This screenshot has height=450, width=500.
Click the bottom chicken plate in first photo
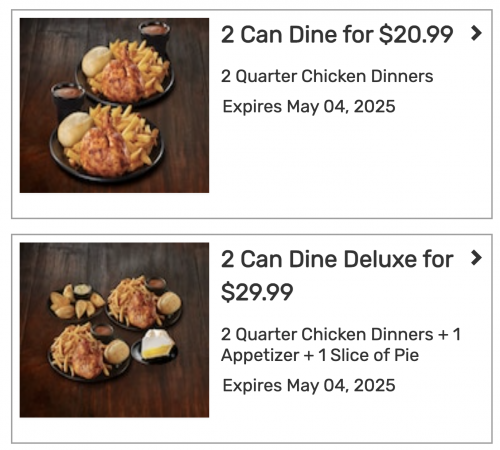point(107,143)
